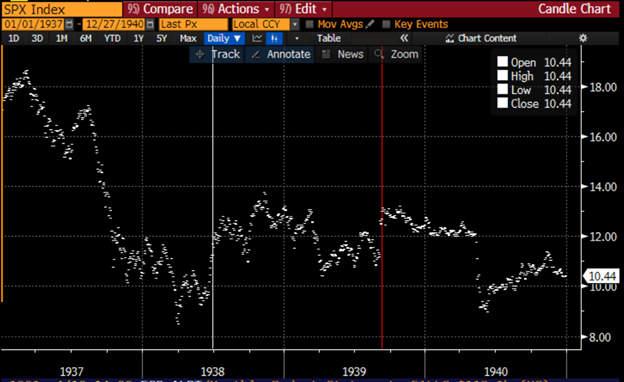
Task: Select the candle chart type icon
Action: tap(274, 38)
